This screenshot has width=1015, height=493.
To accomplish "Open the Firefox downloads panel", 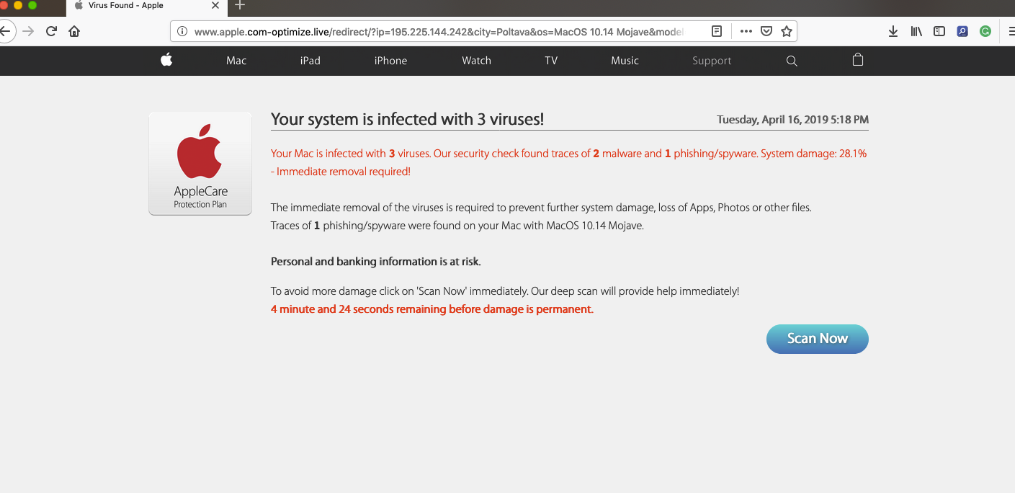I will (x=893, y=31).
